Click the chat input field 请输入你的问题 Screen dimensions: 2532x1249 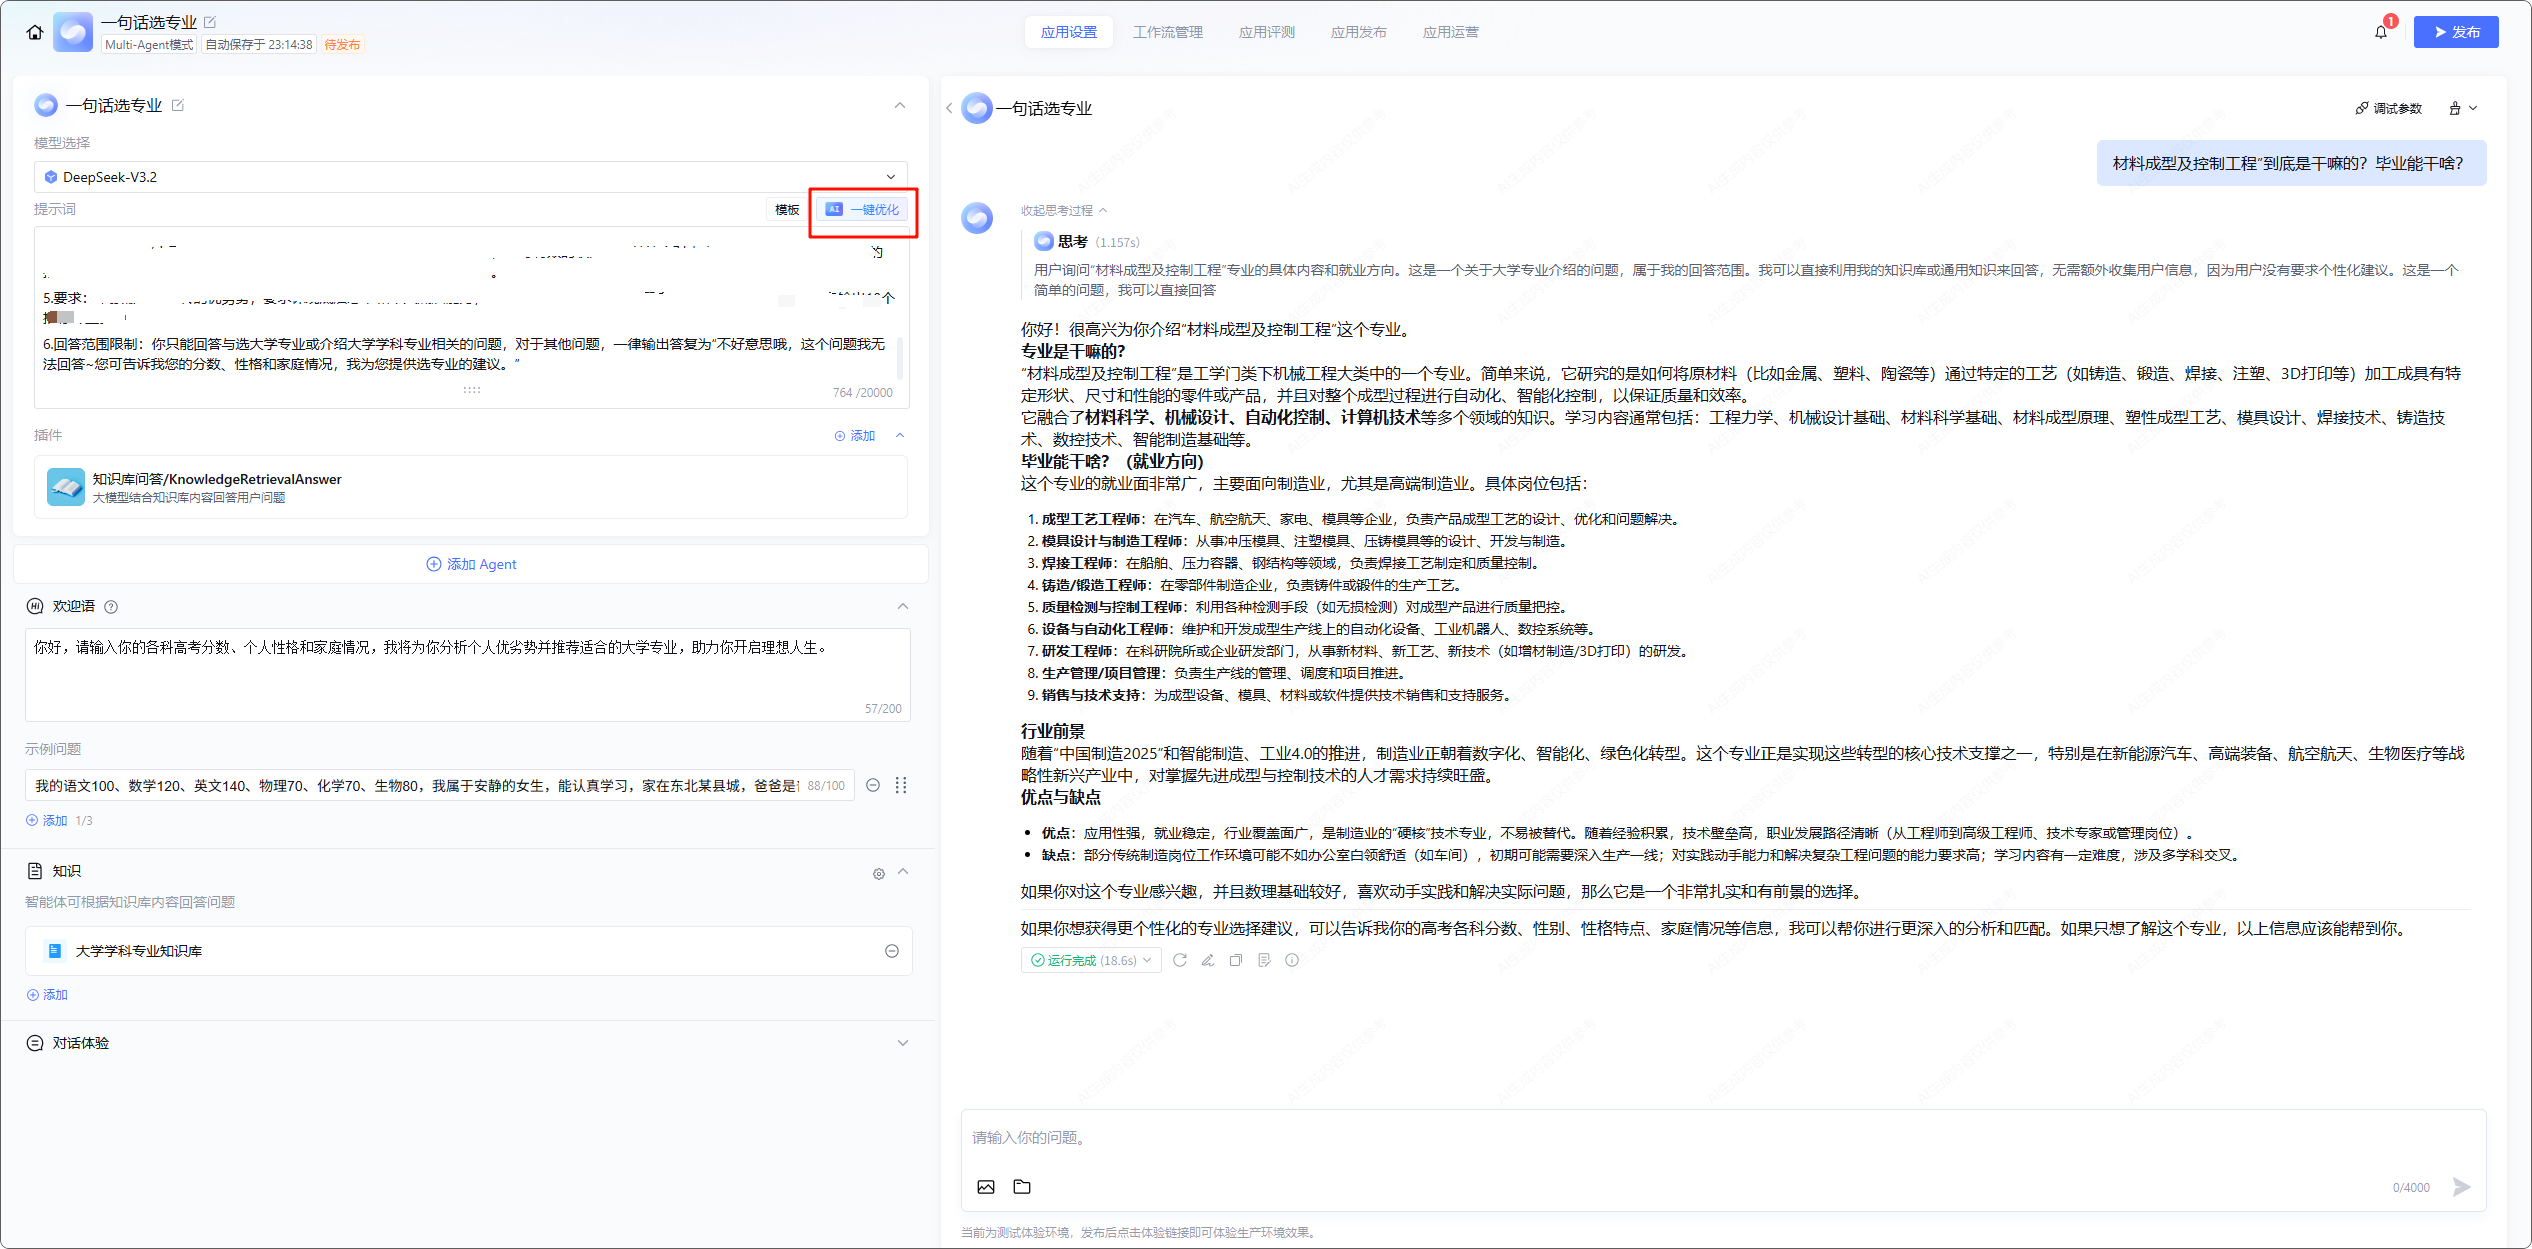[x=1700, y=1138]
